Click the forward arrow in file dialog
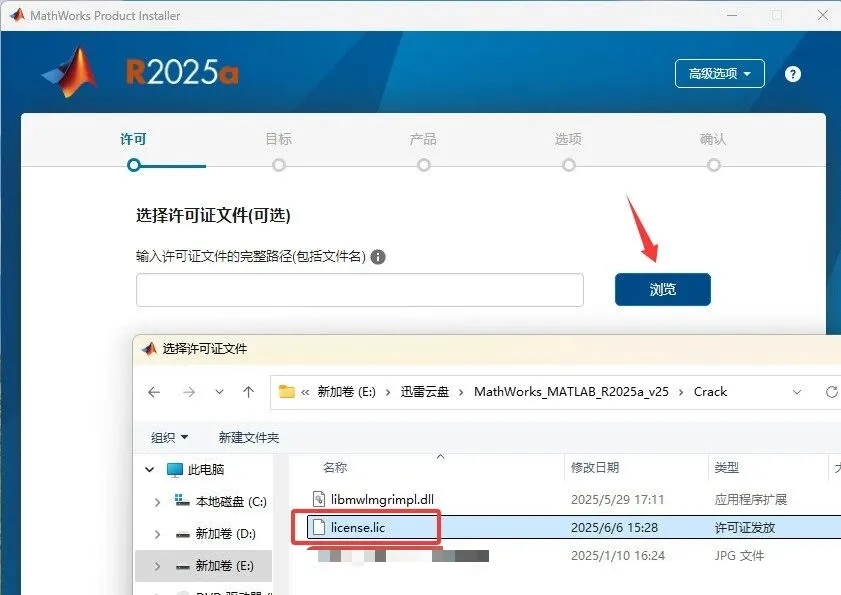Image resolution: width=841 pixels, height=595 pixels. (x=189, y=392)
